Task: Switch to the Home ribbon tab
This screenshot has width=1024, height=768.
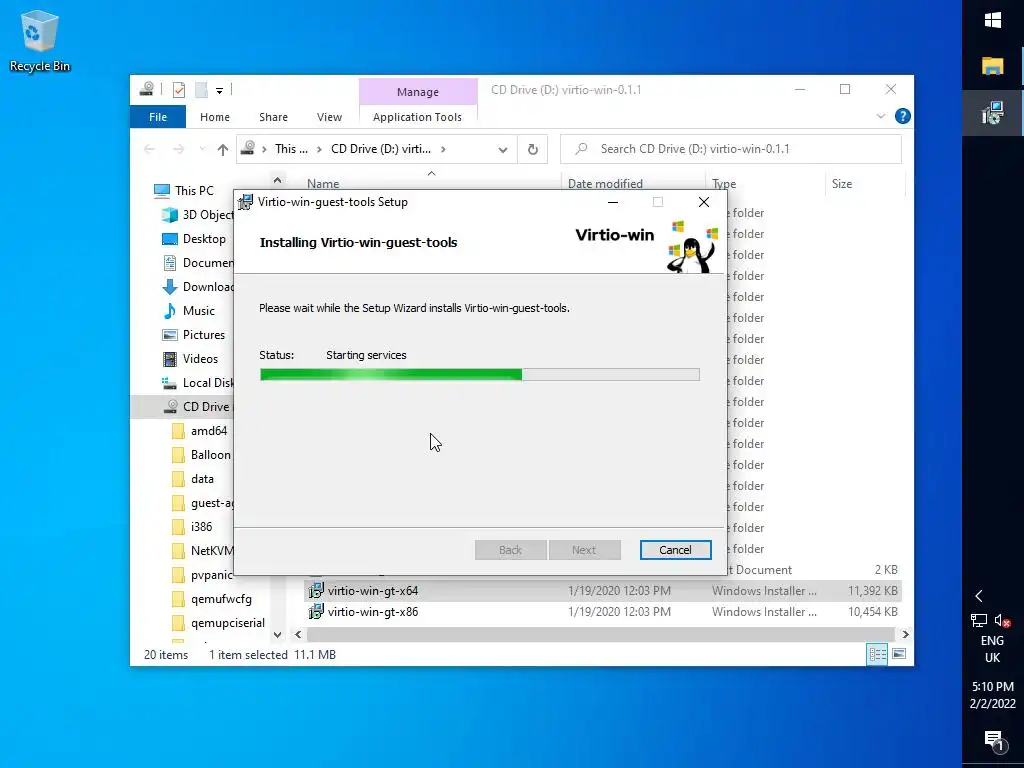Action: (x=215, y=117)
